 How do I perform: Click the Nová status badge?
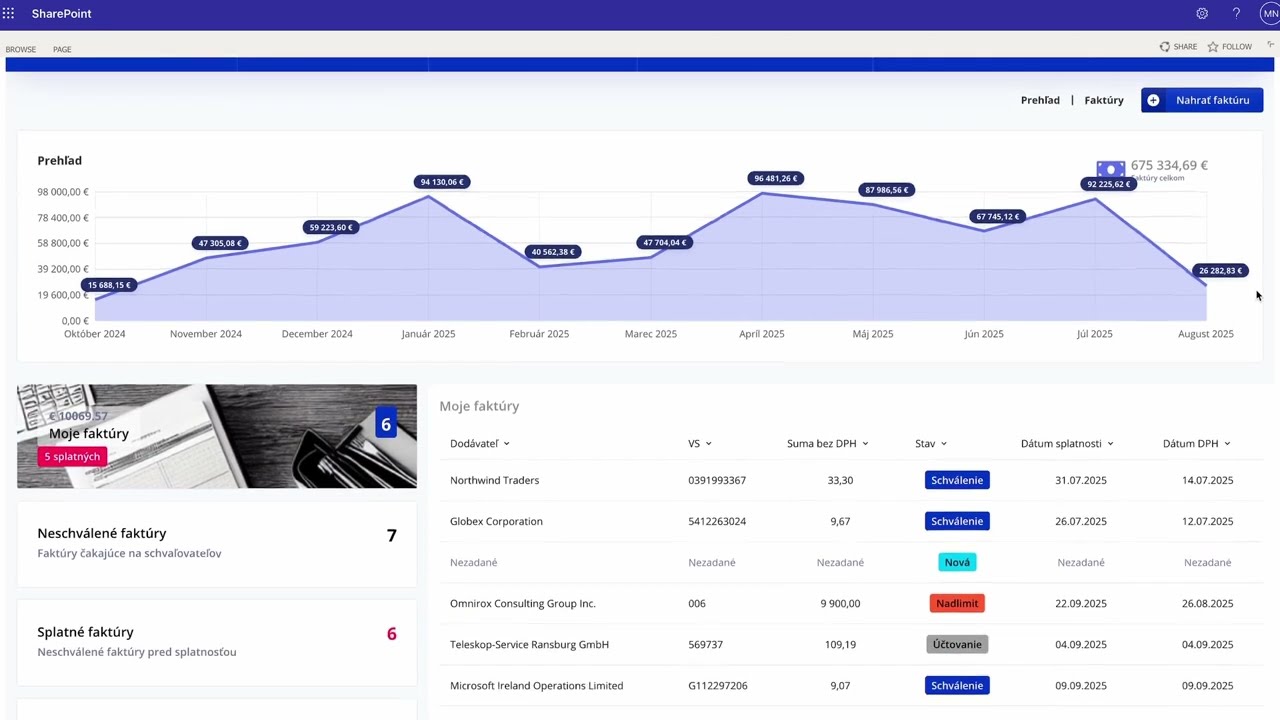[957, 562]
